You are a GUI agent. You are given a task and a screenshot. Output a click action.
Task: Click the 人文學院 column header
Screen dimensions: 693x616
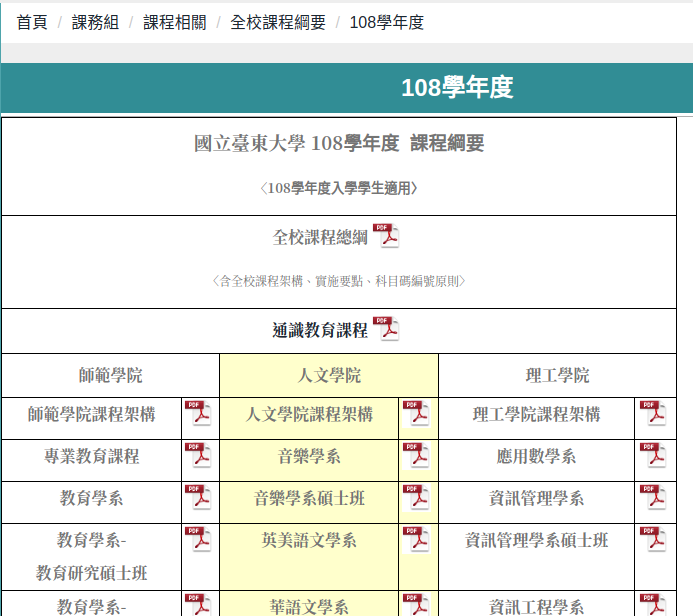click(x=329, y=375)
